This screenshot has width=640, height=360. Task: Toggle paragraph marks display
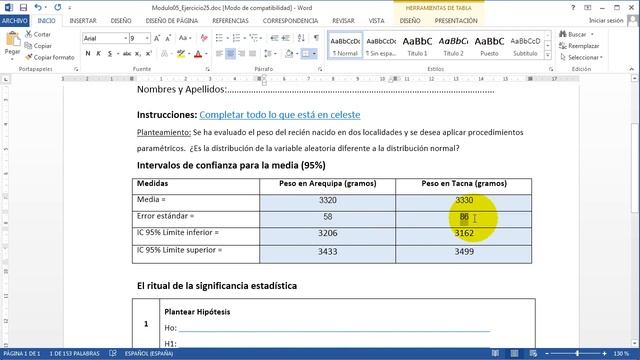(316, 38)
